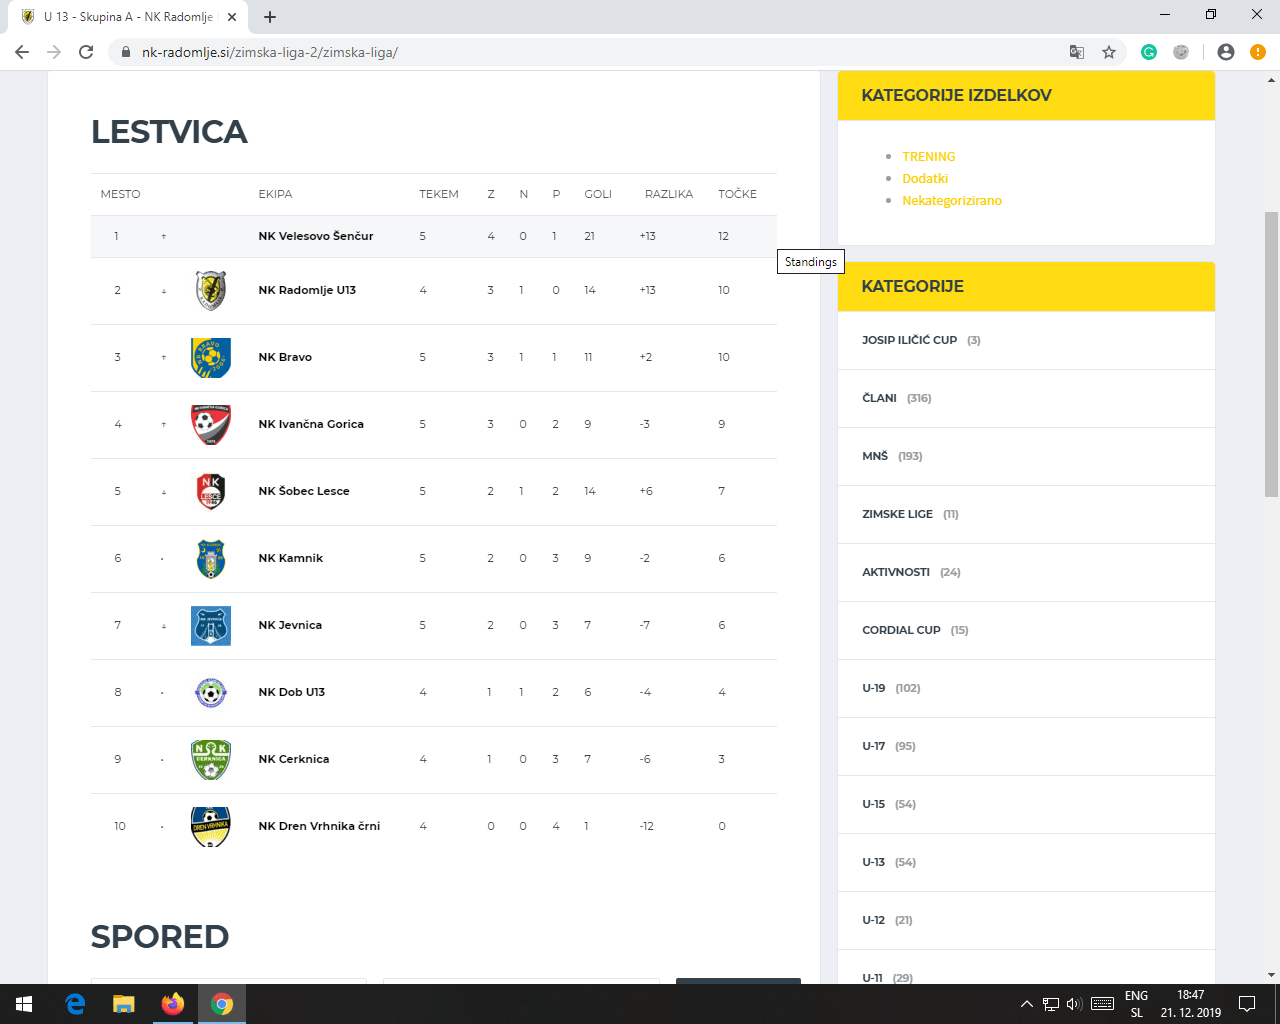Select the ZIMSKE LIGE category
Screen dimensions: 1280x1024
(x=897, y=514)
